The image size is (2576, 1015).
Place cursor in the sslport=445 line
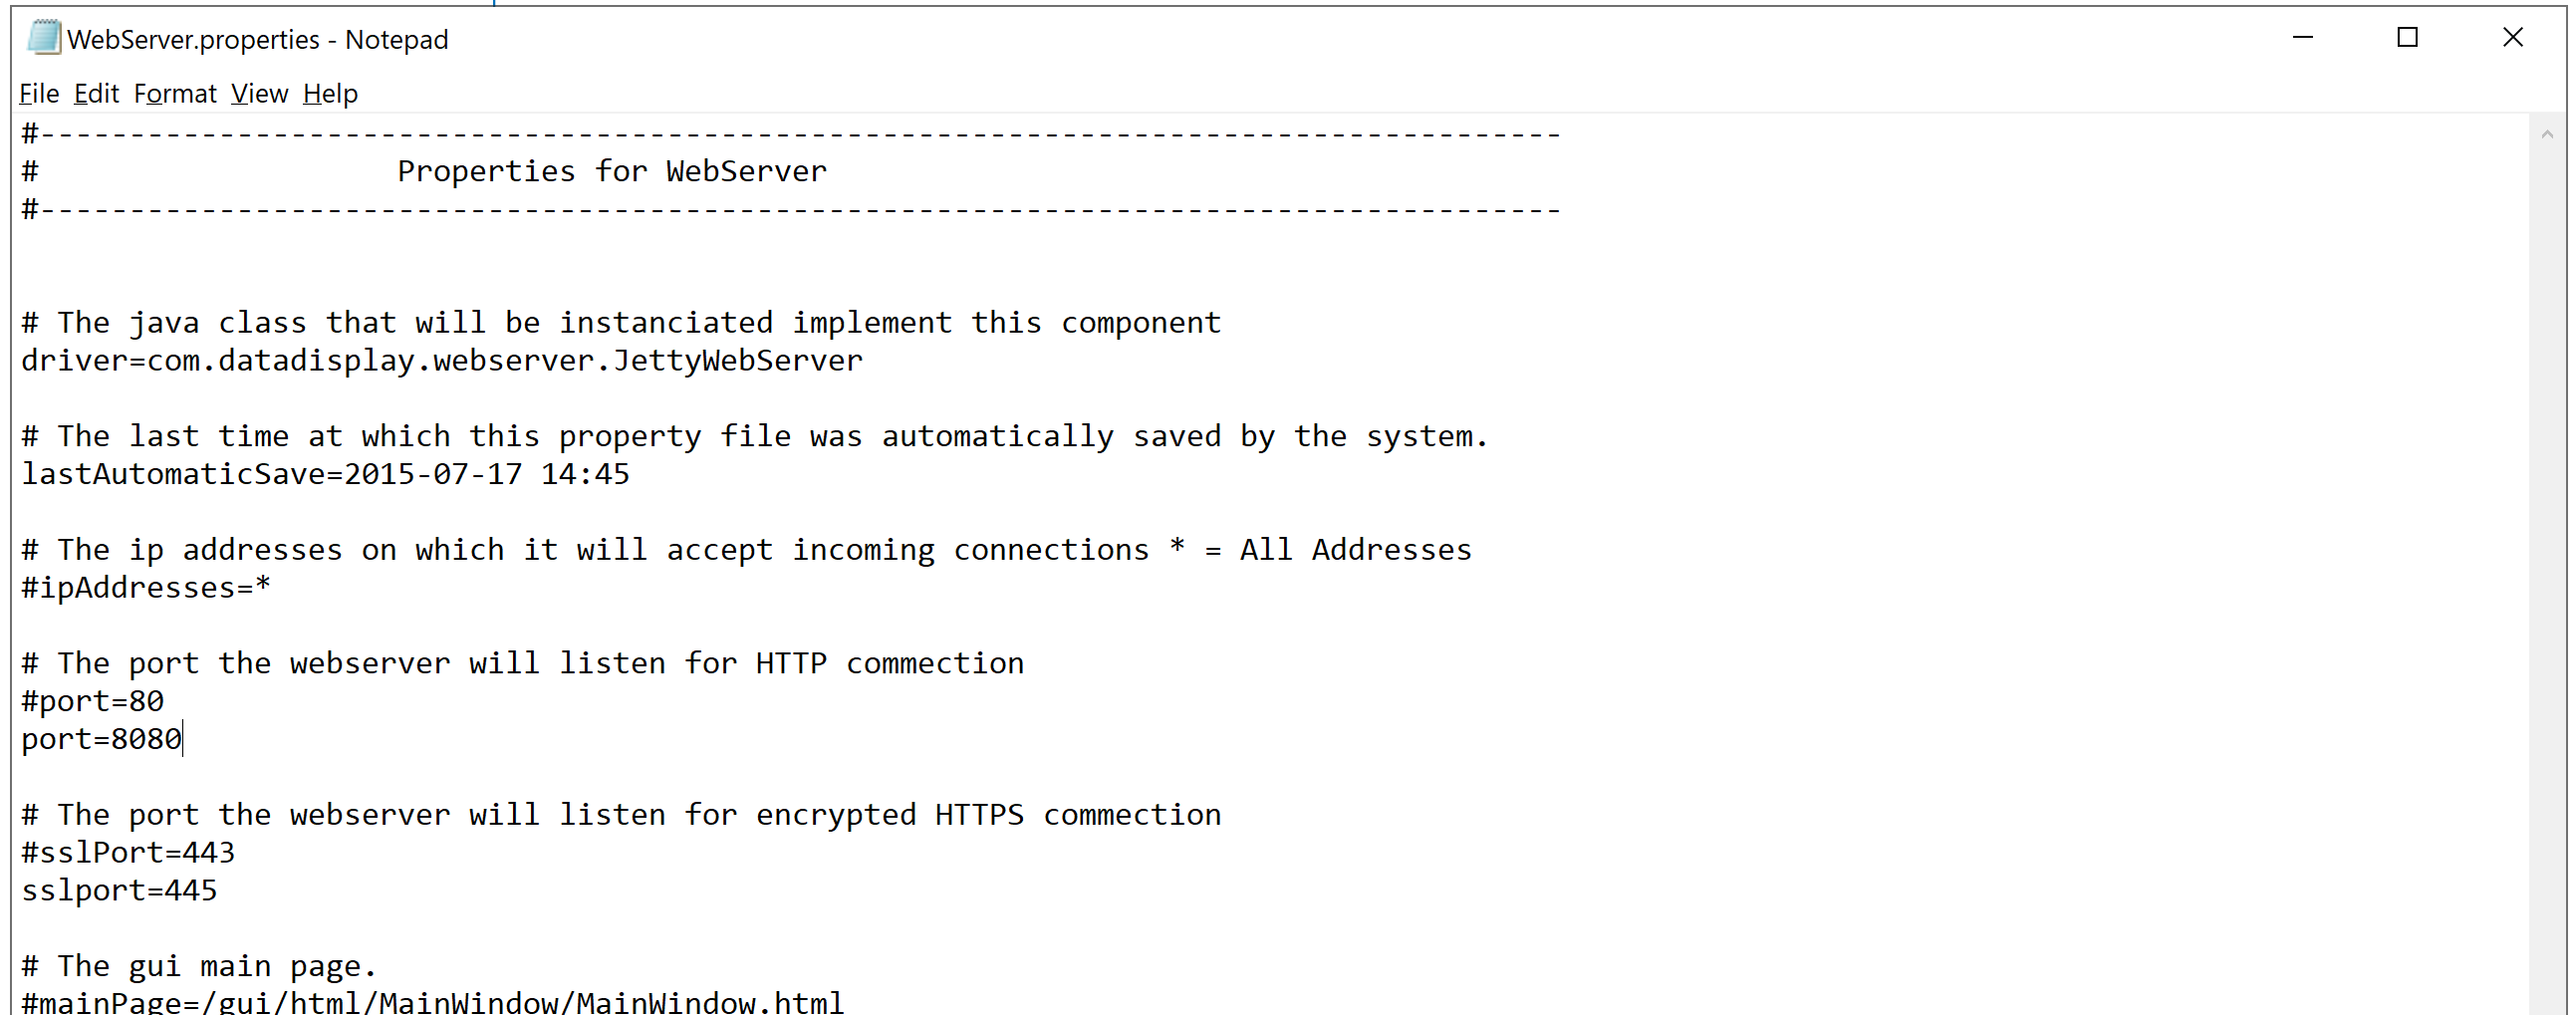pos(120,891)
